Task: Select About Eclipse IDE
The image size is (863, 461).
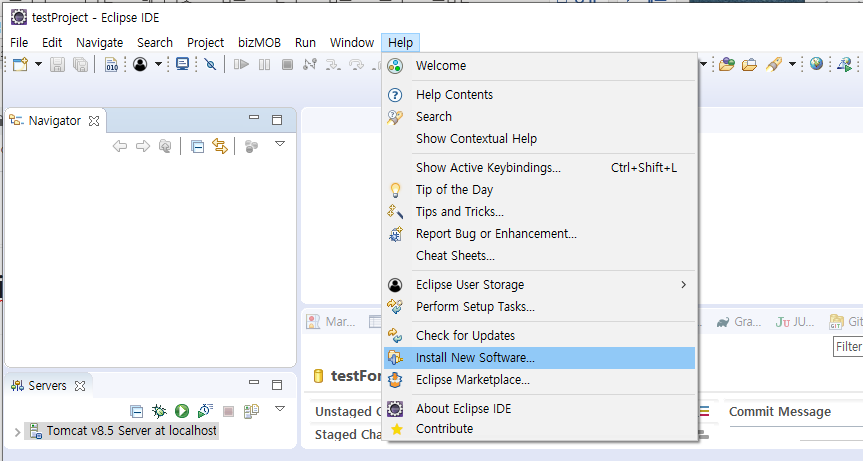Action: 539,409
